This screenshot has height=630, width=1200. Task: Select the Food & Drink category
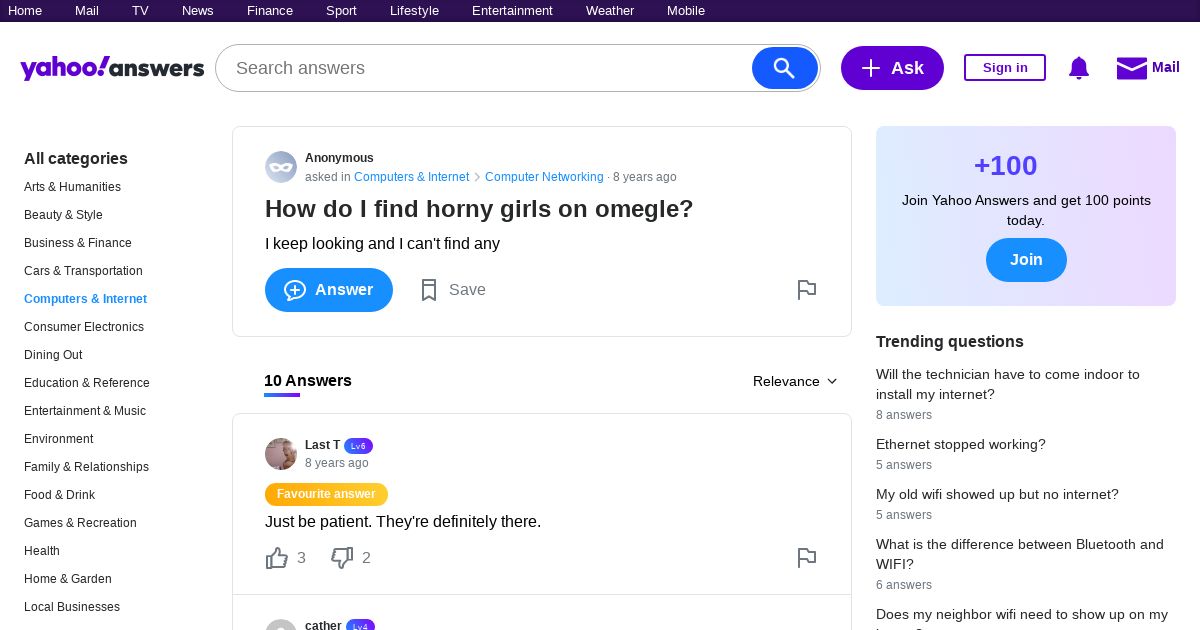60,495
